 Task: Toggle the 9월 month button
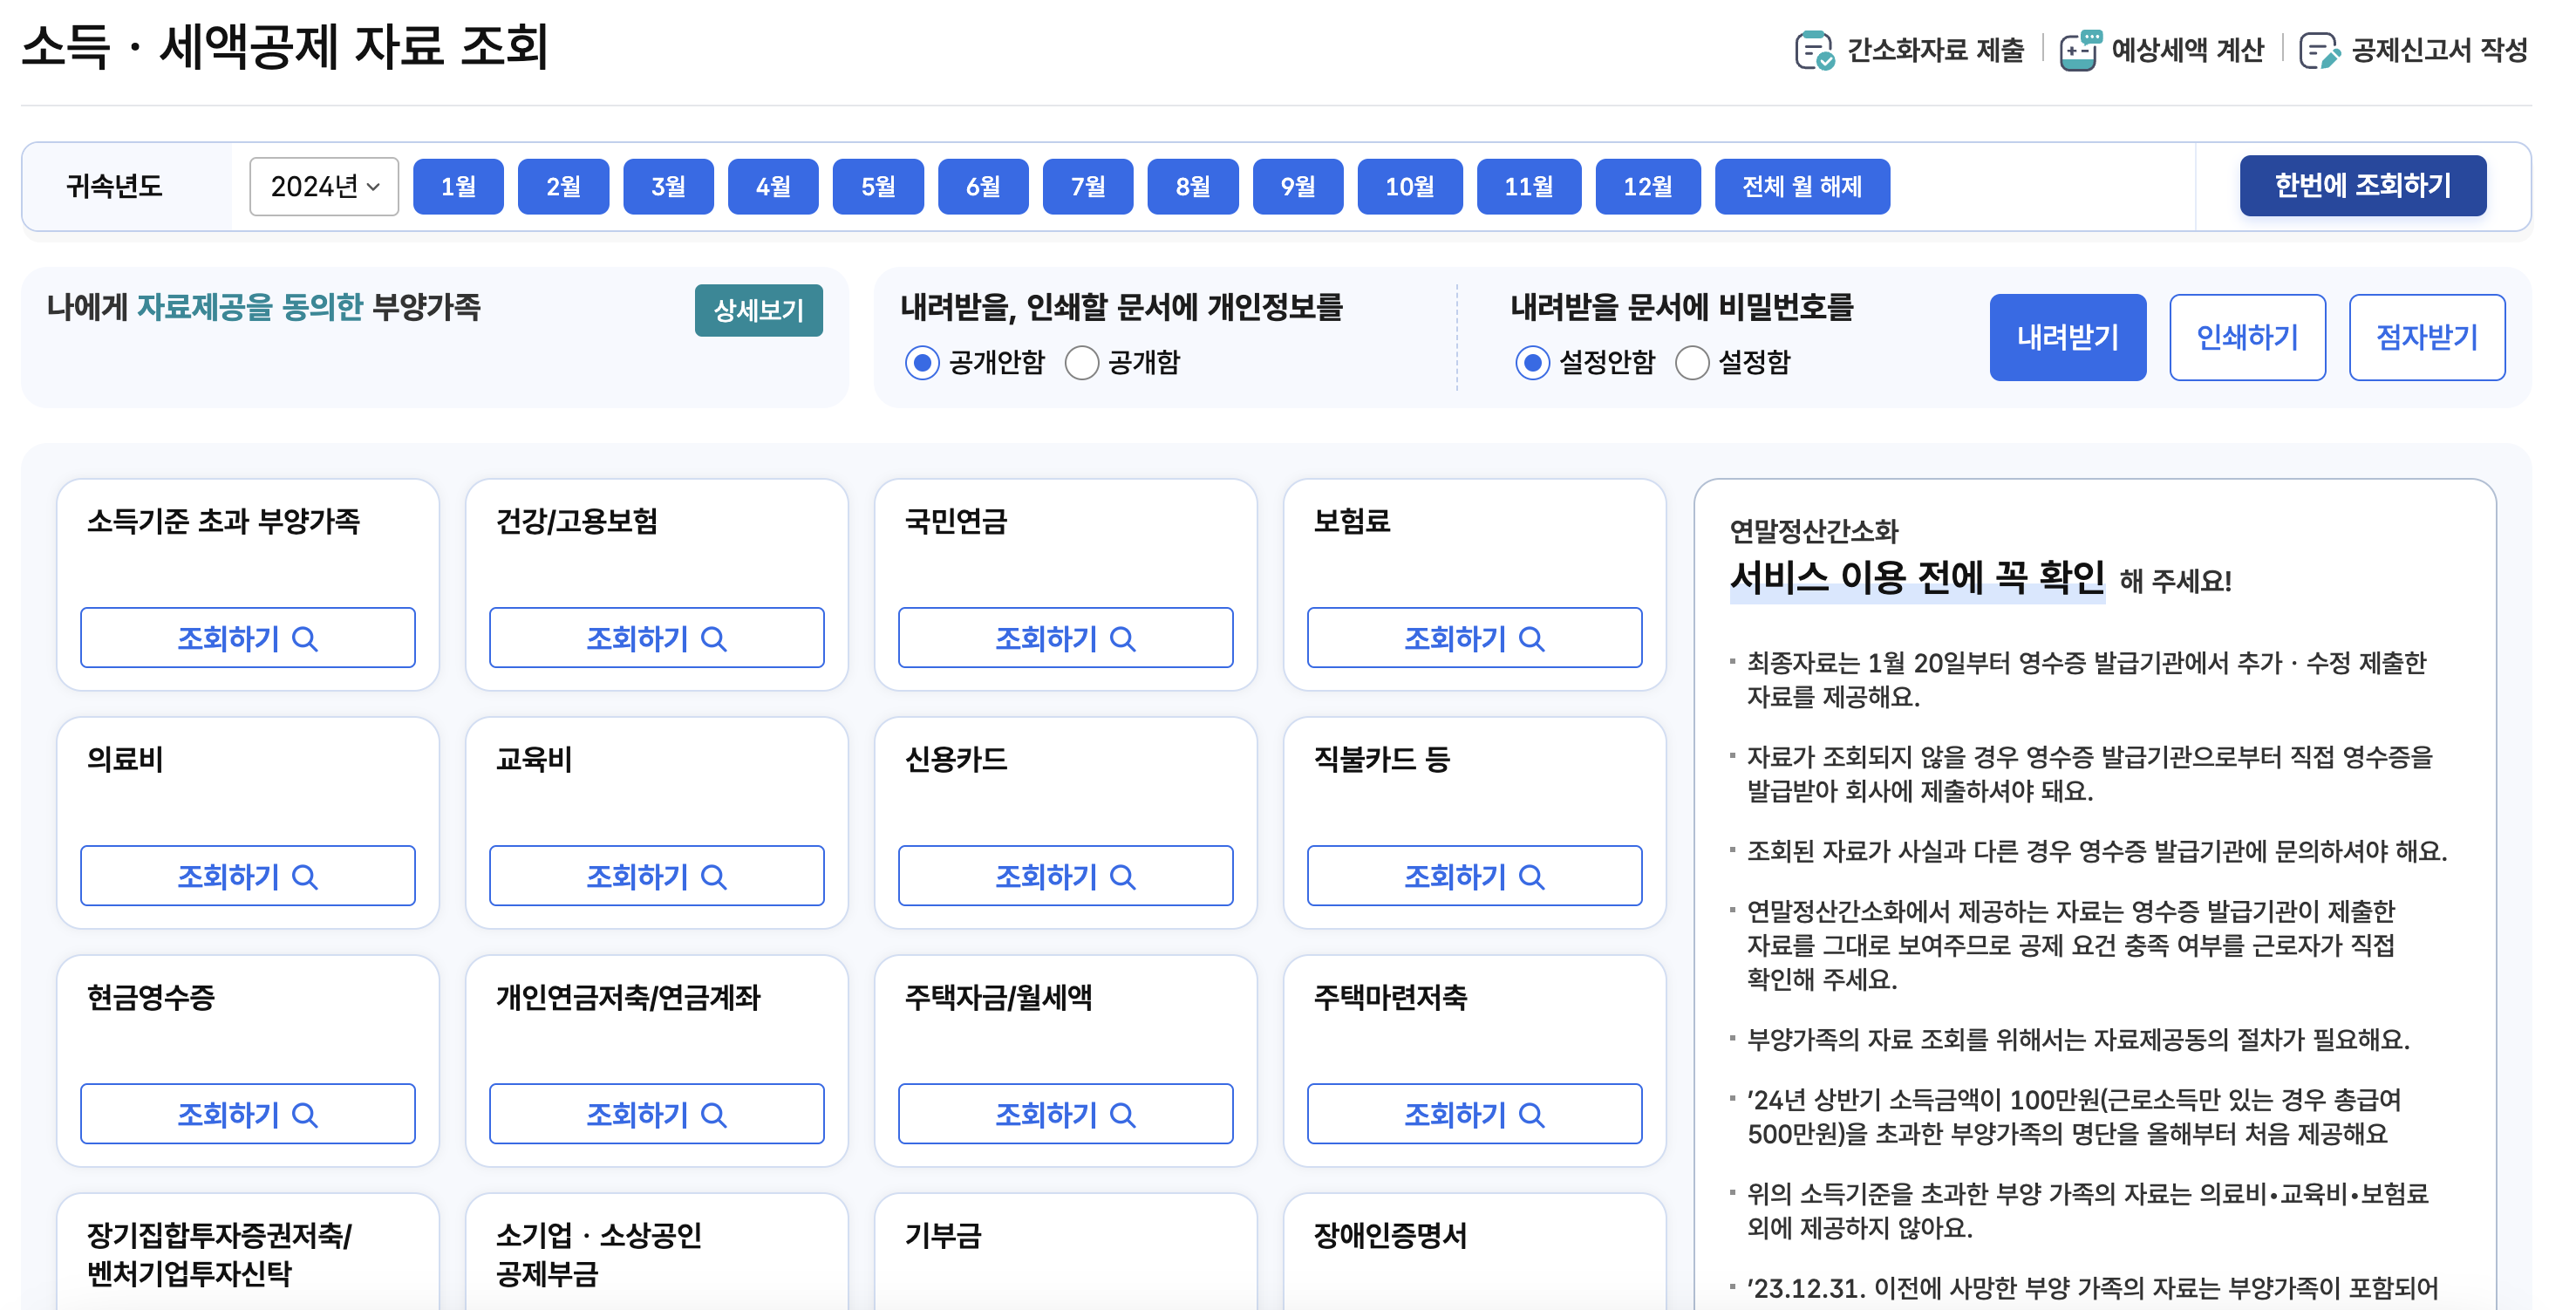click(1298, 187)
